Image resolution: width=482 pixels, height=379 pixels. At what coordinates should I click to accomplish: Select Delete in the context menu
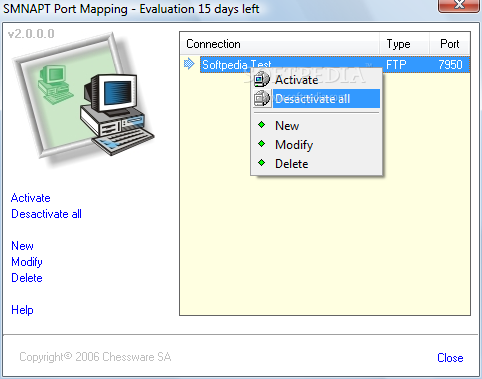pos(316,164)
